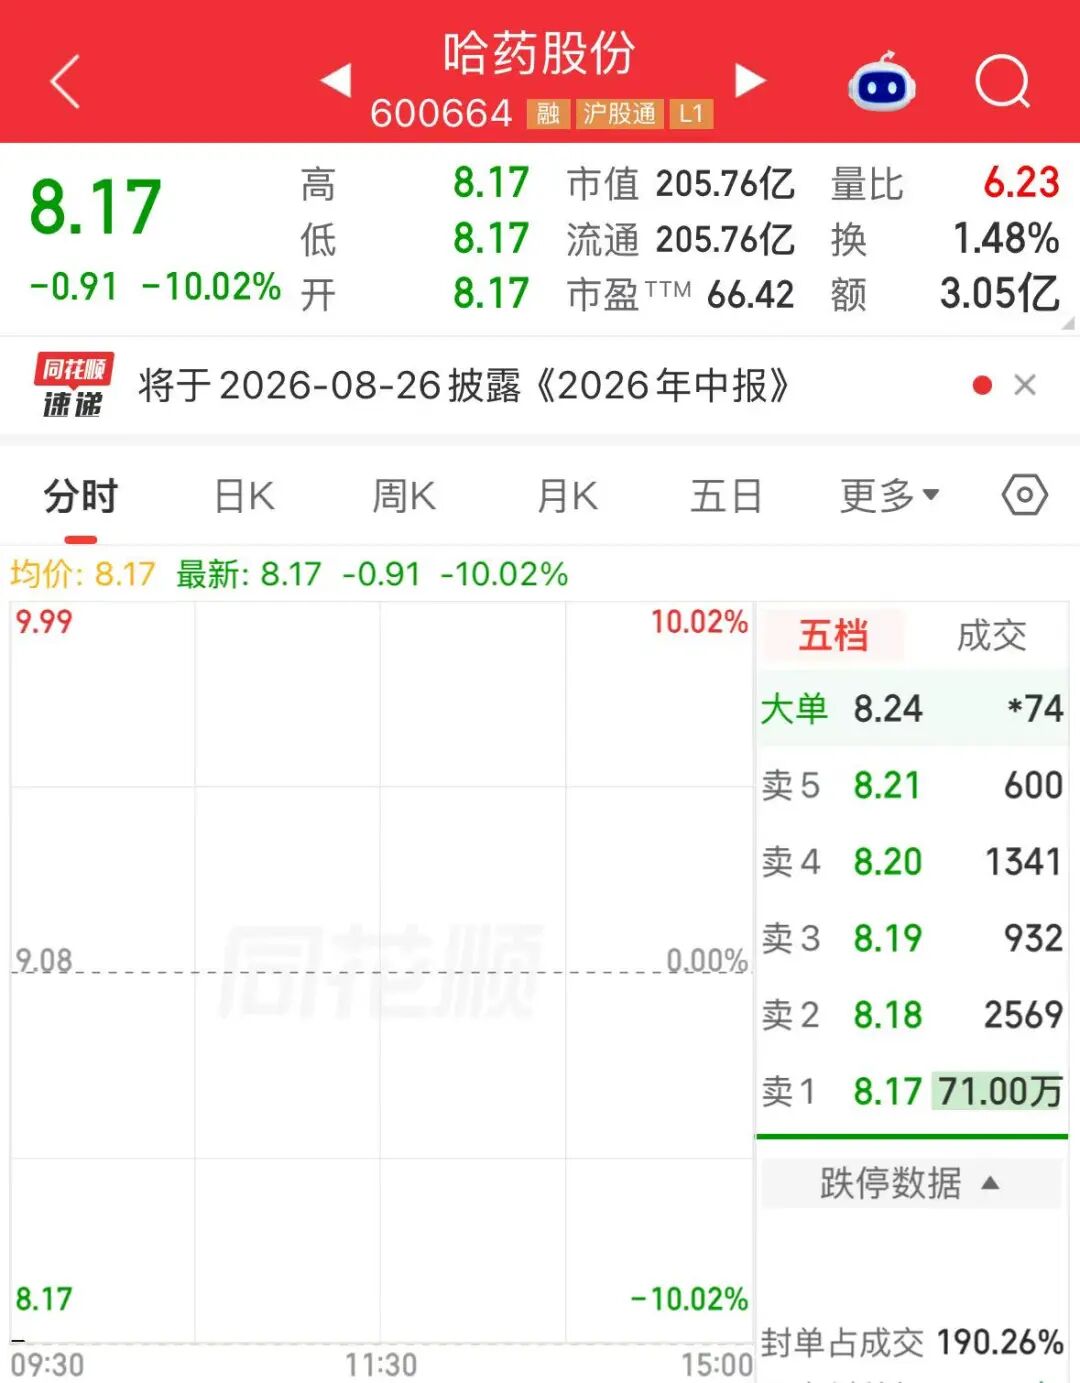Select the 分时 chart tab
Viewport: 1080px width, 1383px height.
pyautogui.click(x=81, y=496)
